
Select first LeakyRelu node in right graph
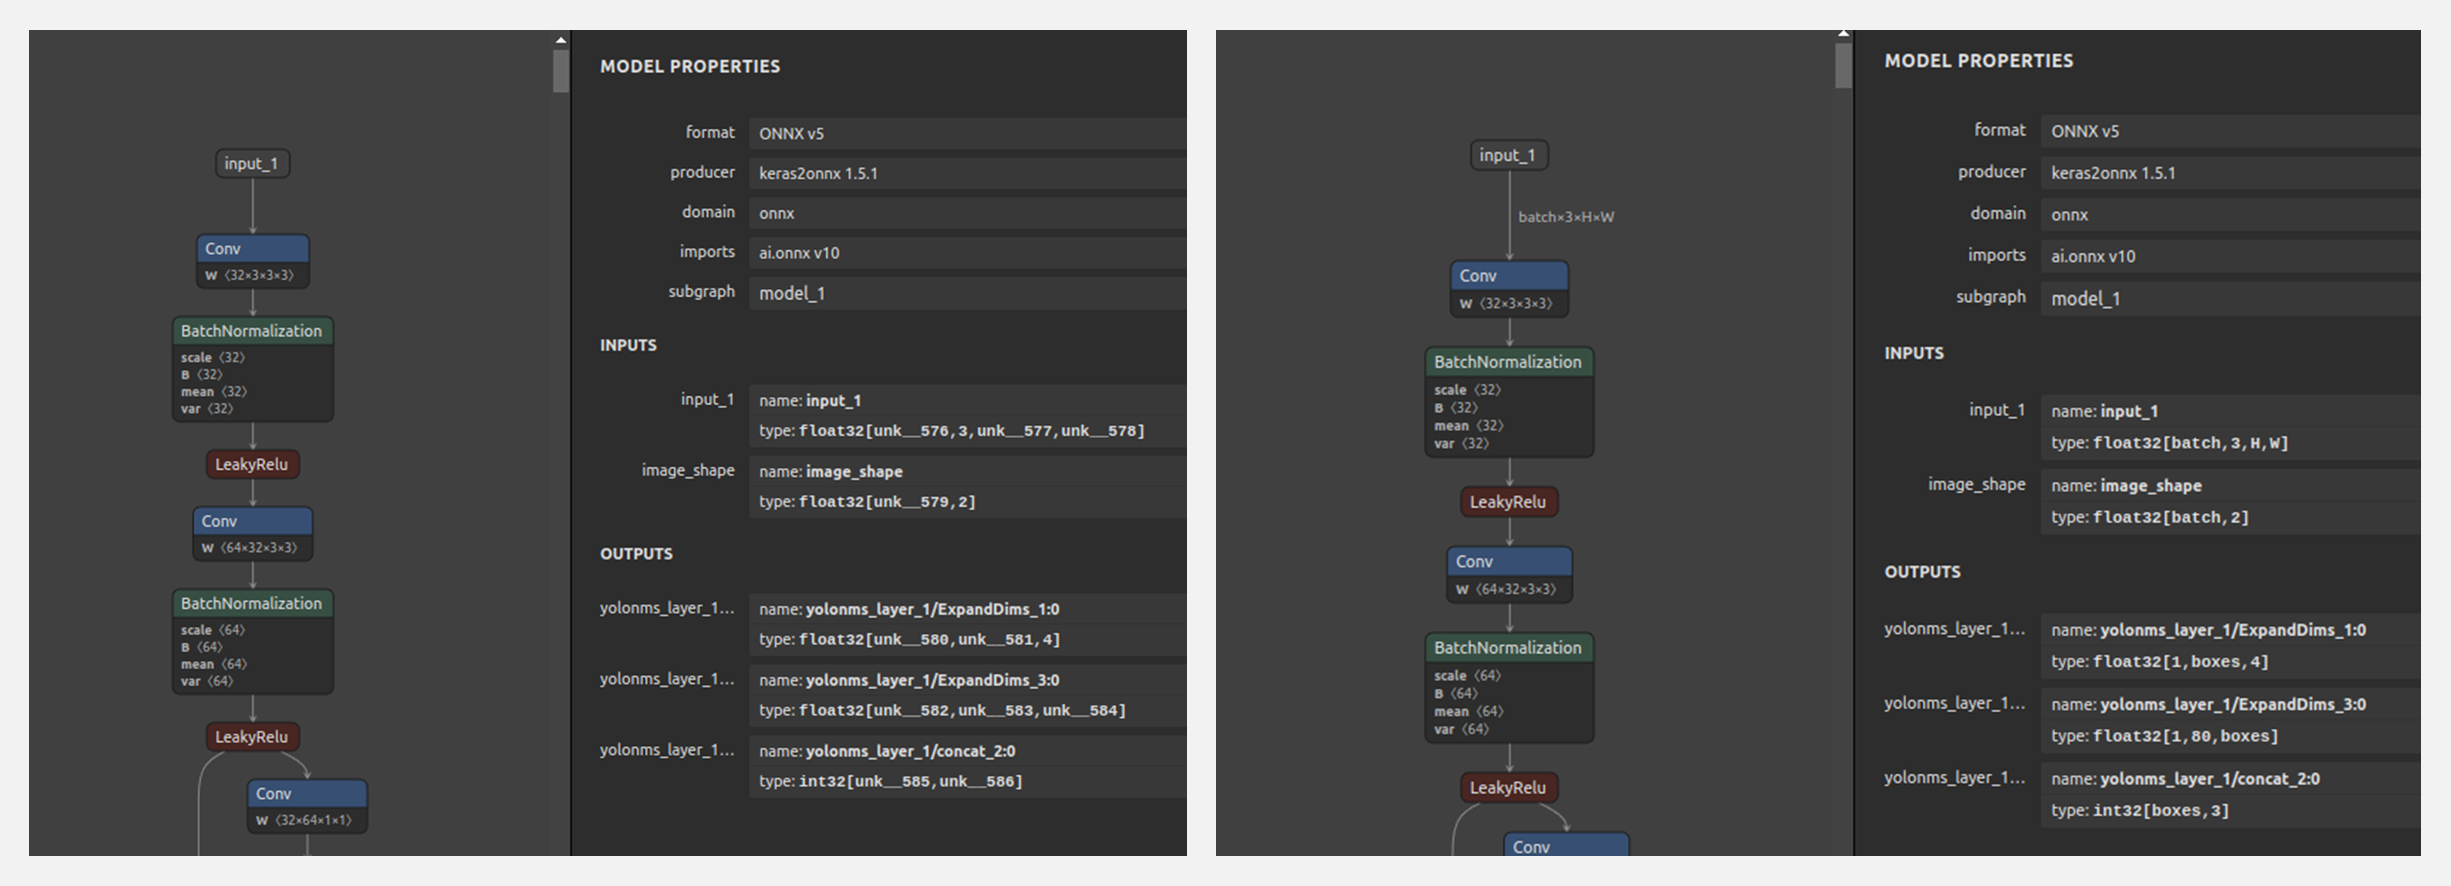pyautogui.click(x=1508, y=502)
